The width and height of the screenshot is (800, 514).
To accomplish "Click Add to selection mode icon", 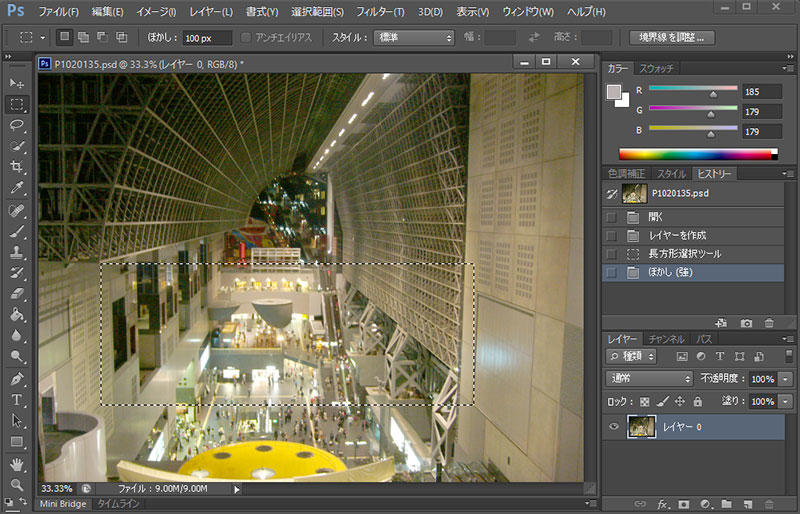I will [83, 37].
